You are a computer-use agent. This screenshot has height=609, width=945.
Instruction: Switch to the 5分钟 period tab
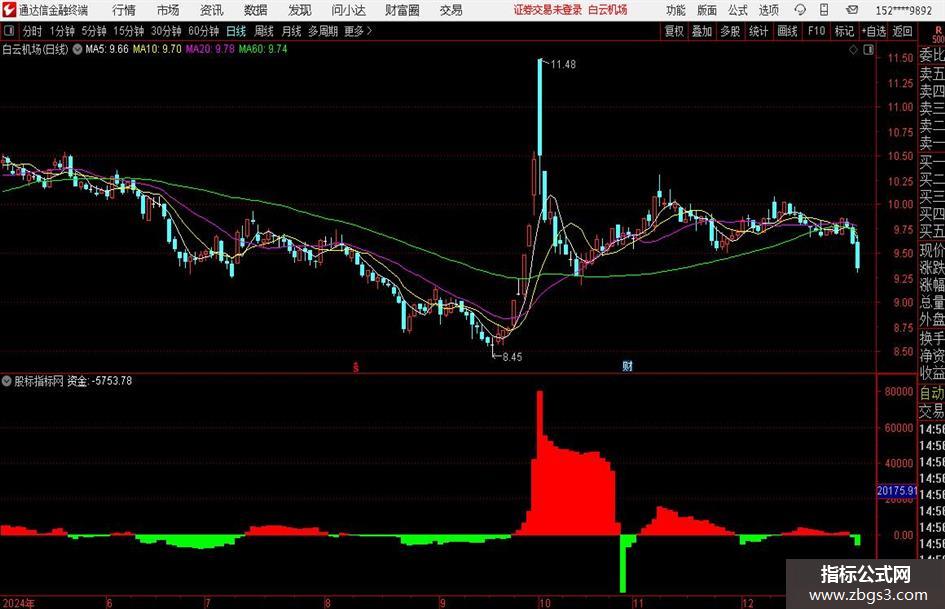(93, 31)
